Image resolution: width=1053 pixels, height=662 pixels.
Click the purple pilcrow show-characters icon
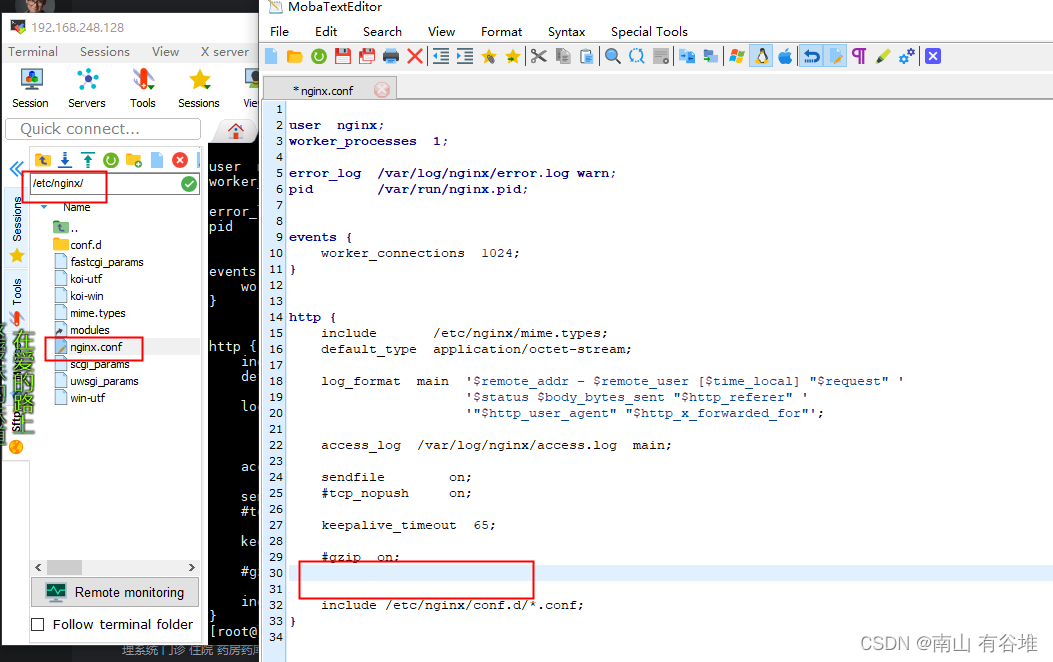click(x=859, y=56)
